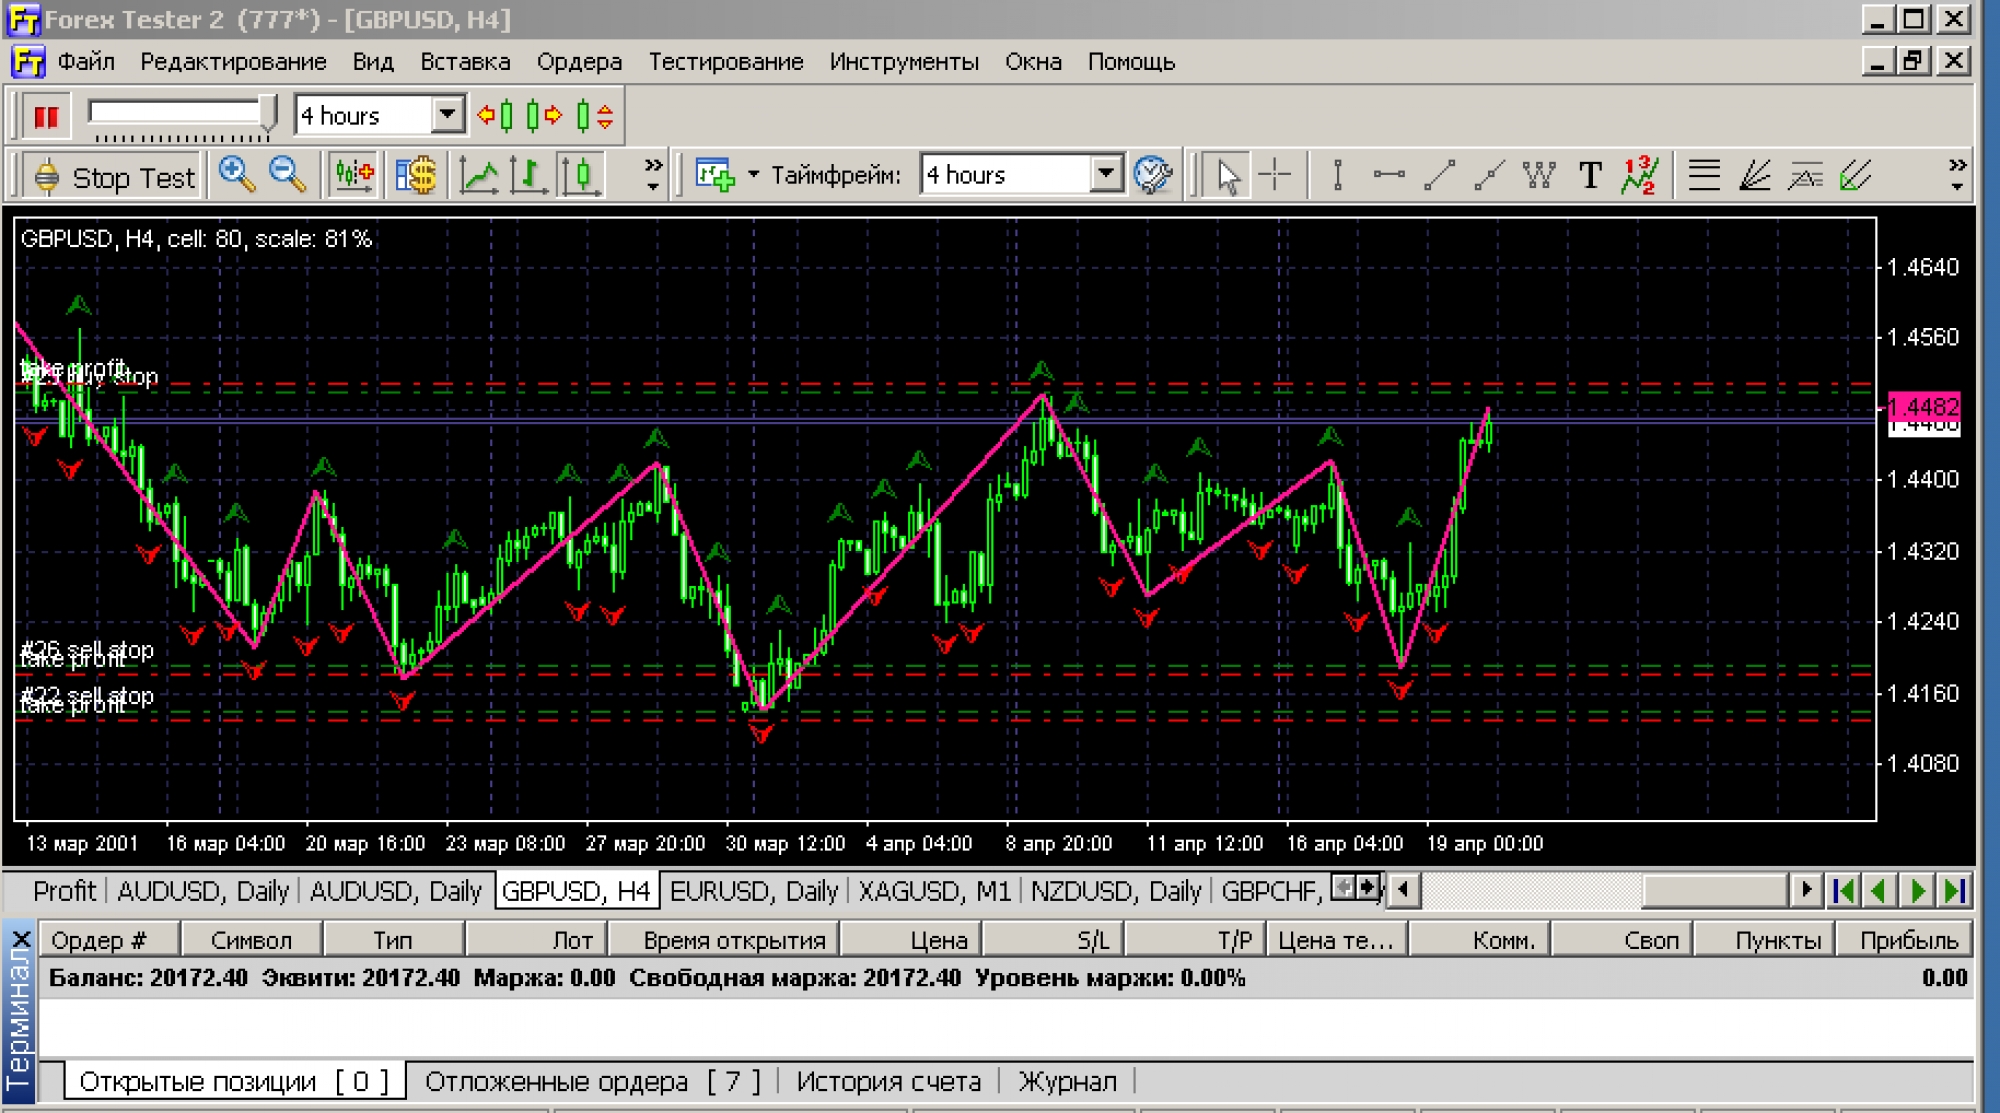Select the text label T tool
Image resolution: width=2000 pixels, height=1113 pixels.
pyautogui.click(x=1590, y=176)
